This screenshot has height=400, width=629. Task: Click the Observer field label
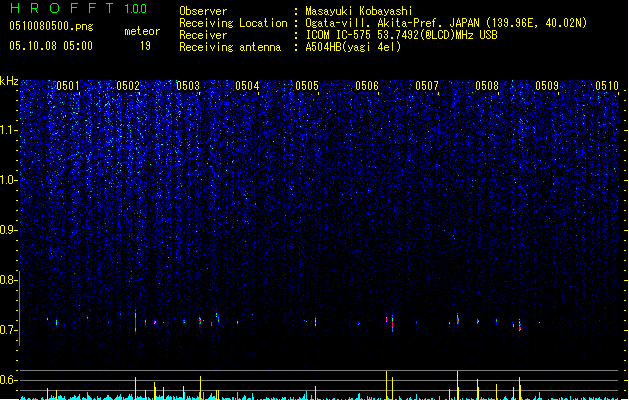point(203,11)
